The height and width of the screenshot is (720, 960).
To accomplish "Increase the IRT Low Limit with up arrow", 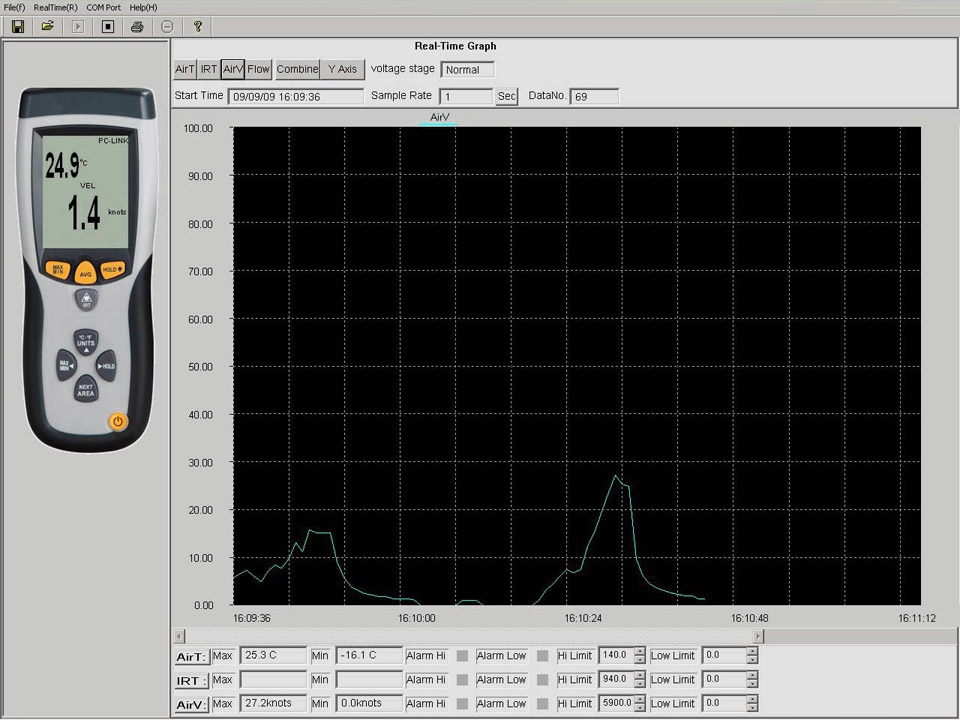I will tap(752, 676).
